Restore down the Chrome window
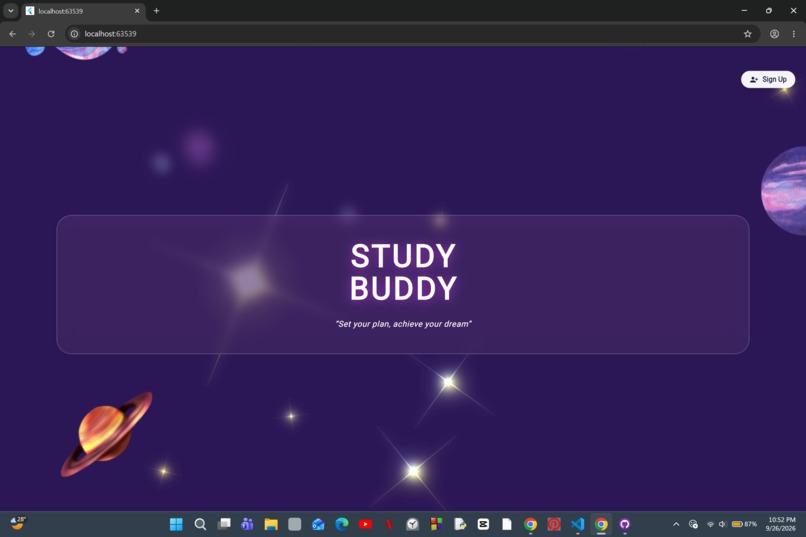This screenshot has width=806, height=537. tap(769, 10)
